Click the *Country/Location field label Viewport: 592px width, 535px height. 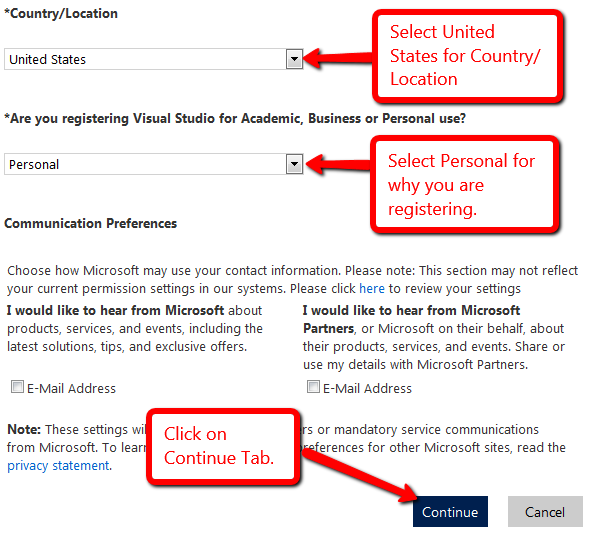point(61,14)
